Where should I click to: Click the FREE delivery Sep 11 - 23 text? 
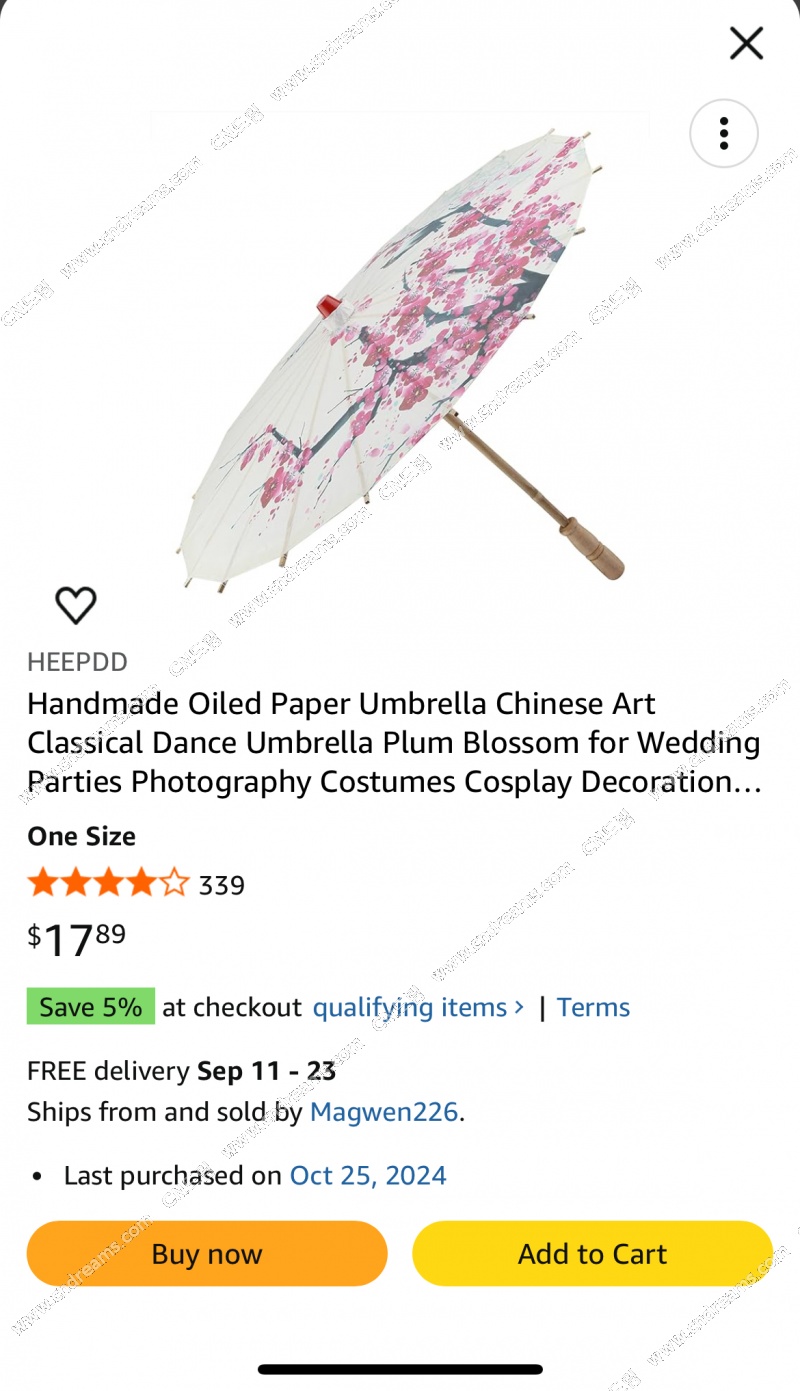[x=181, y=1071]
